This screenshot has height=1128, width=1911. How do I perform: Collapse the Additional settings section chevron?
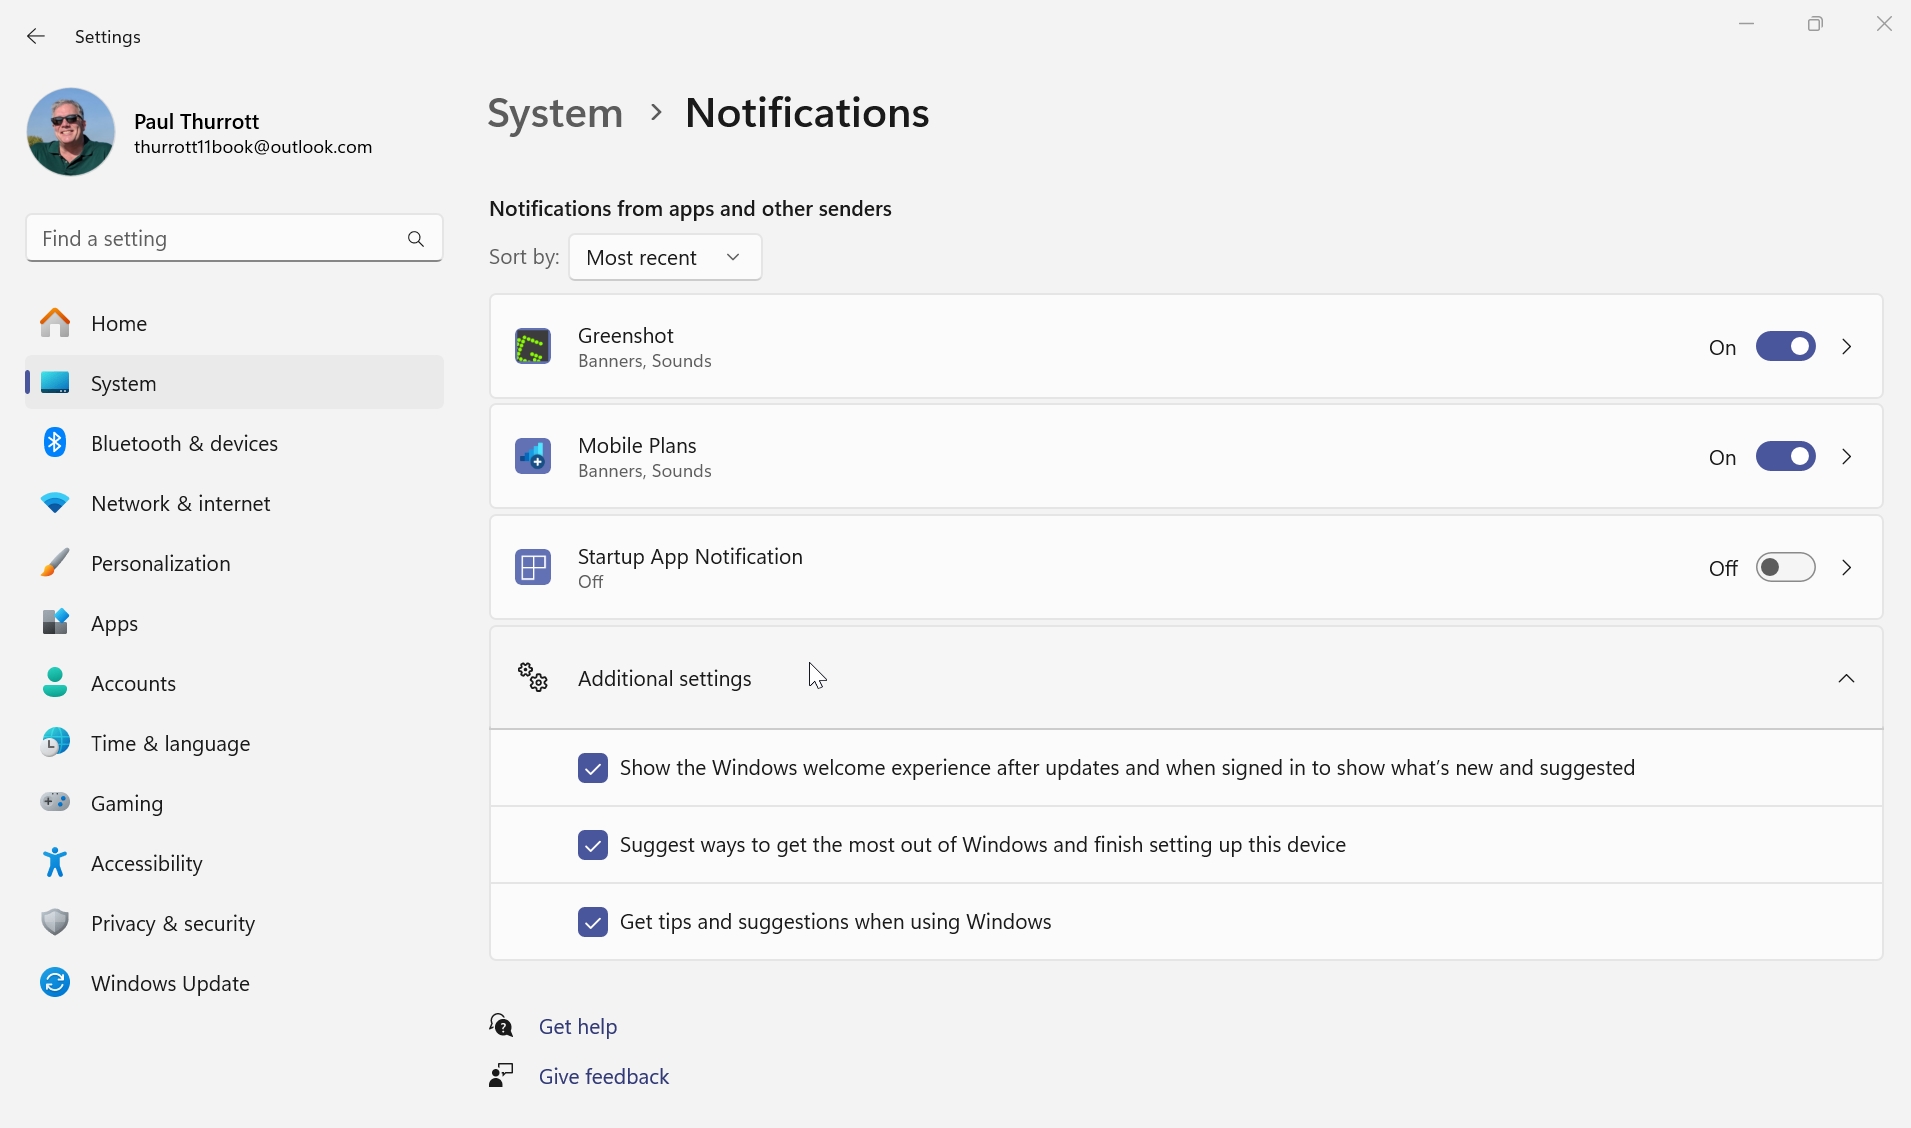tap(1846, 679)
